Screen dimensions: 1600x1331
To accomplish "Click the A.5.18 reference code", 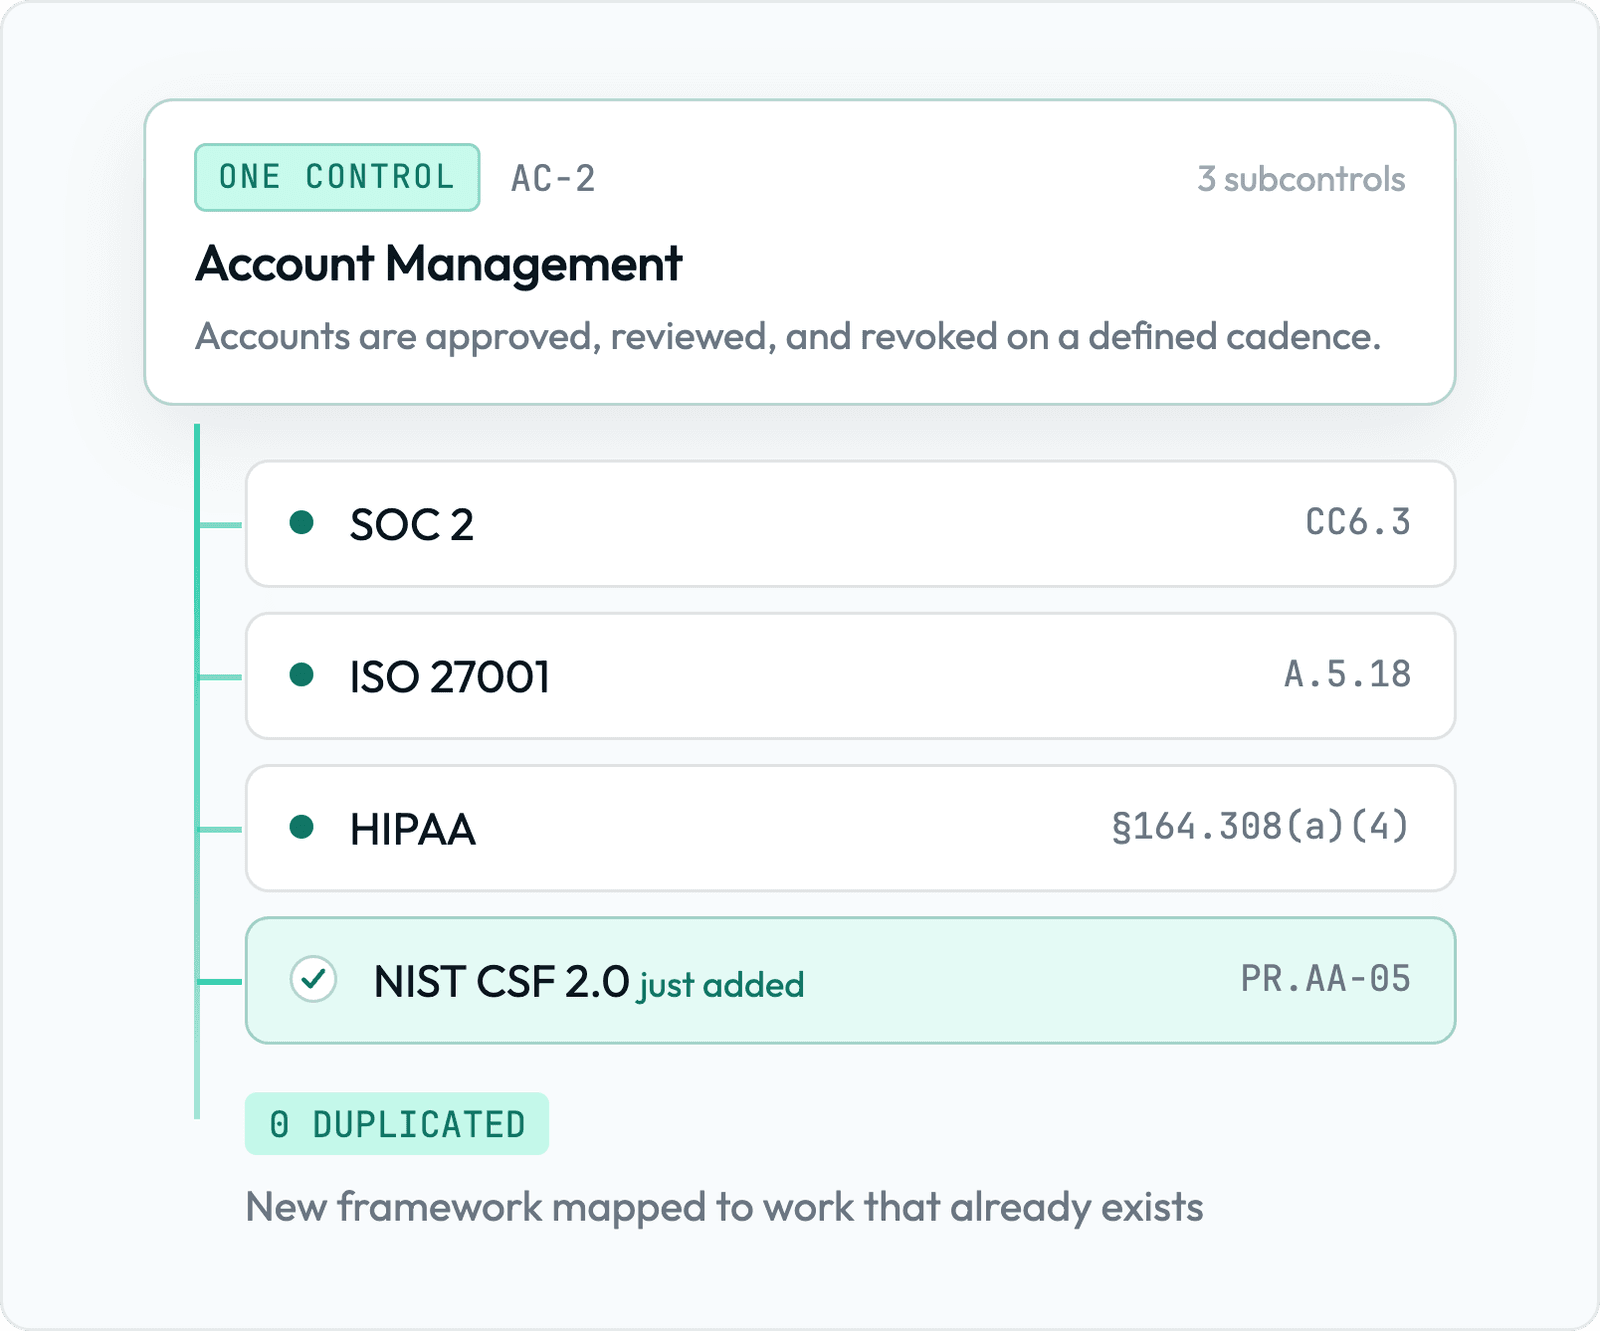I will [x=1347, y=674].
